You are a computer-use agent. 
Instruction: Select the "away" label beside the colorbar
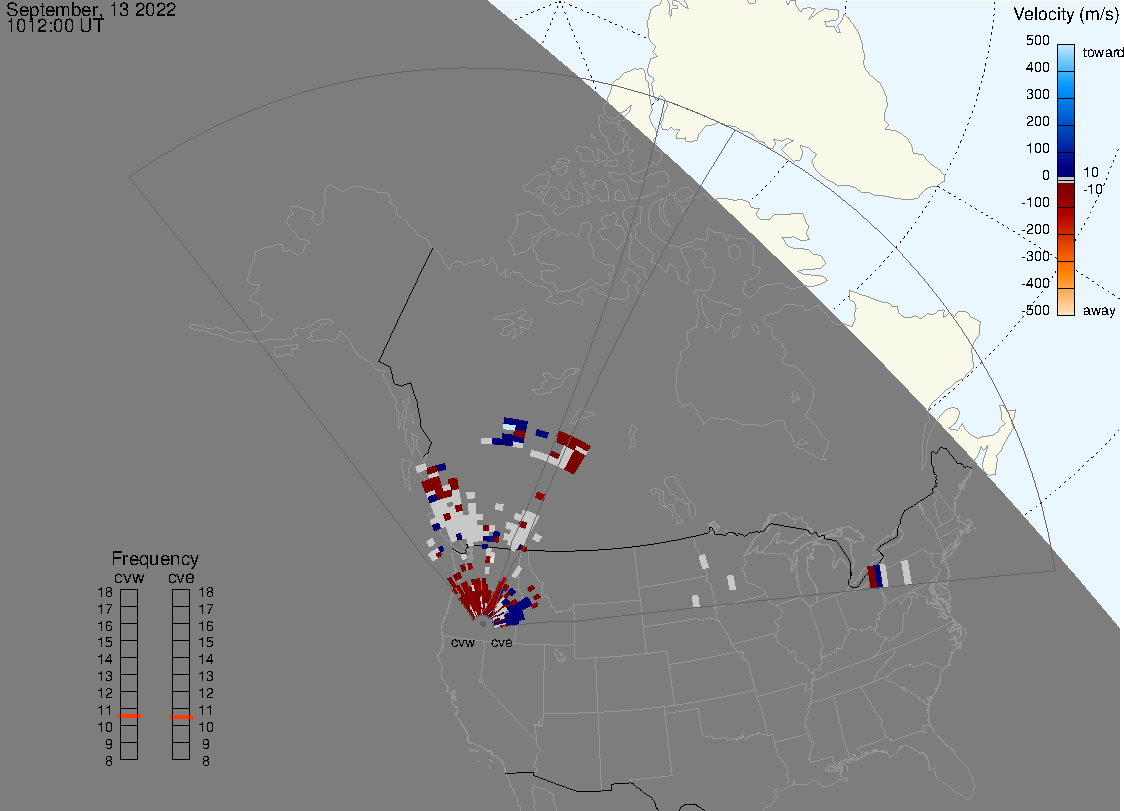pyautogui.click(x=1099, y=310)
